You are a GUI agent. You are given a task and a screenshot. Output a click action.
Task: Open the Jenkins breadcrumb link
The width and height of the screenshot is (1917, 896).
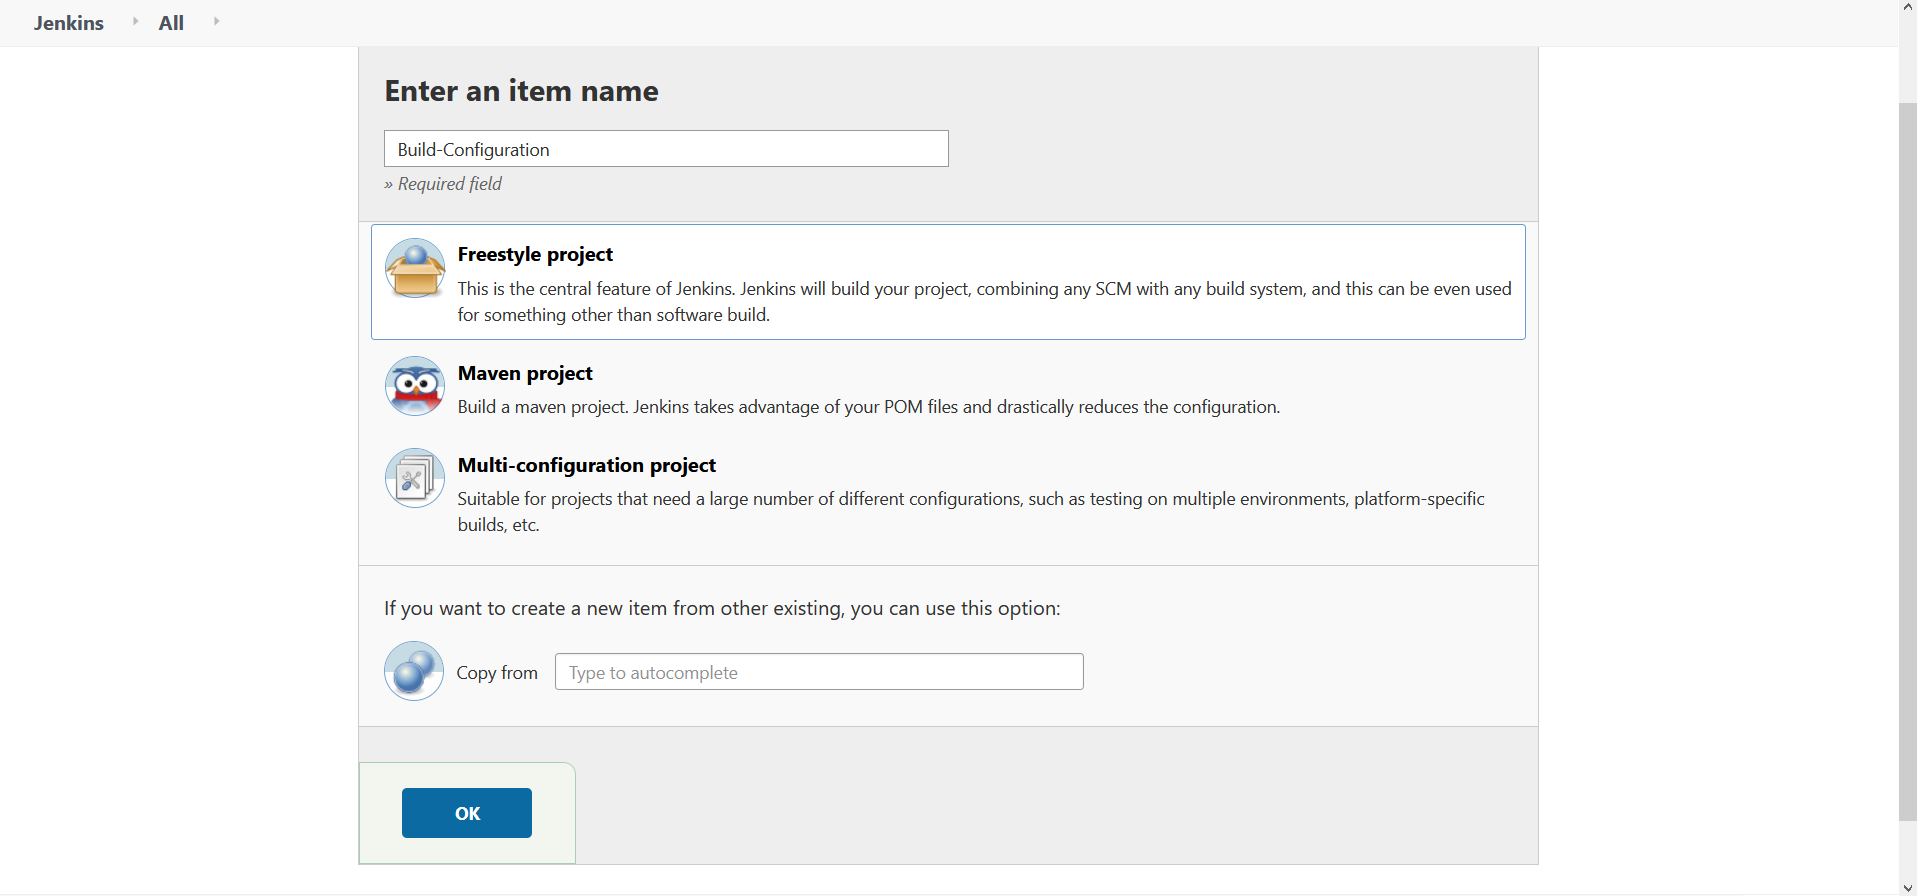pyautogui.click(x=69, y=23)
